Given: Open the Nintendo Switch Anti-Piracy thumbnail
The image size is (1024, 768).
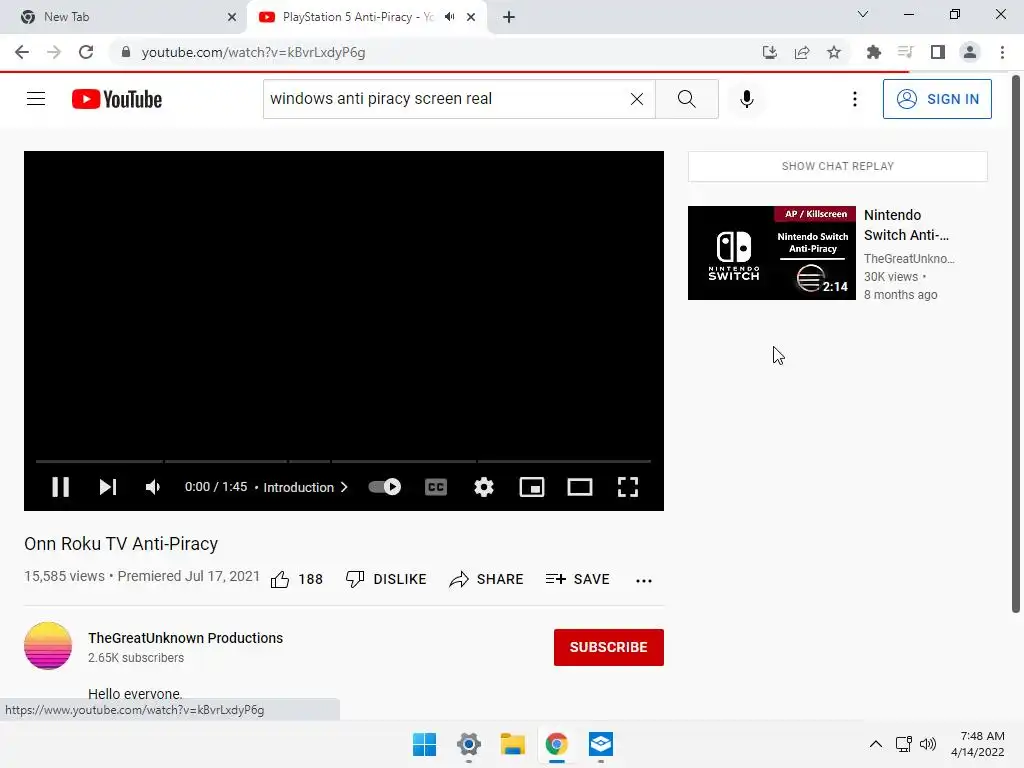Looking at the screenshot, I should pyautogui.click(x=771, y=253).
